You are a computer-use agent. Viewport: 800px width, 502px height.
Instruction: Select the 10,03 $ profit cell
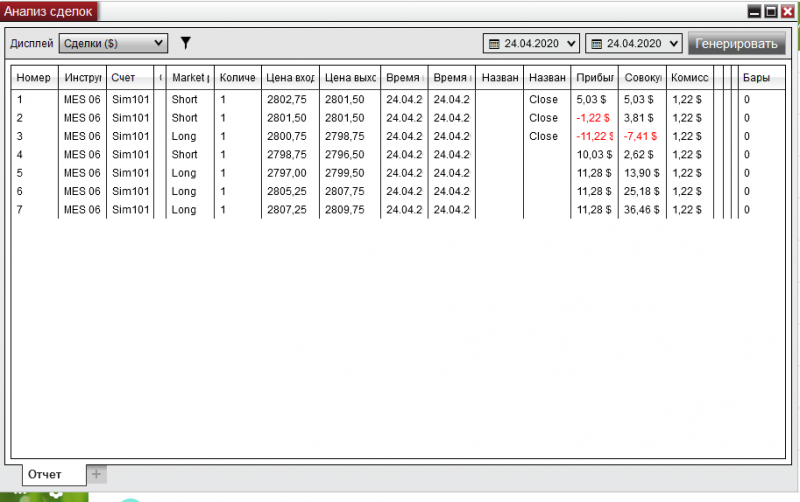pos(594,155)
